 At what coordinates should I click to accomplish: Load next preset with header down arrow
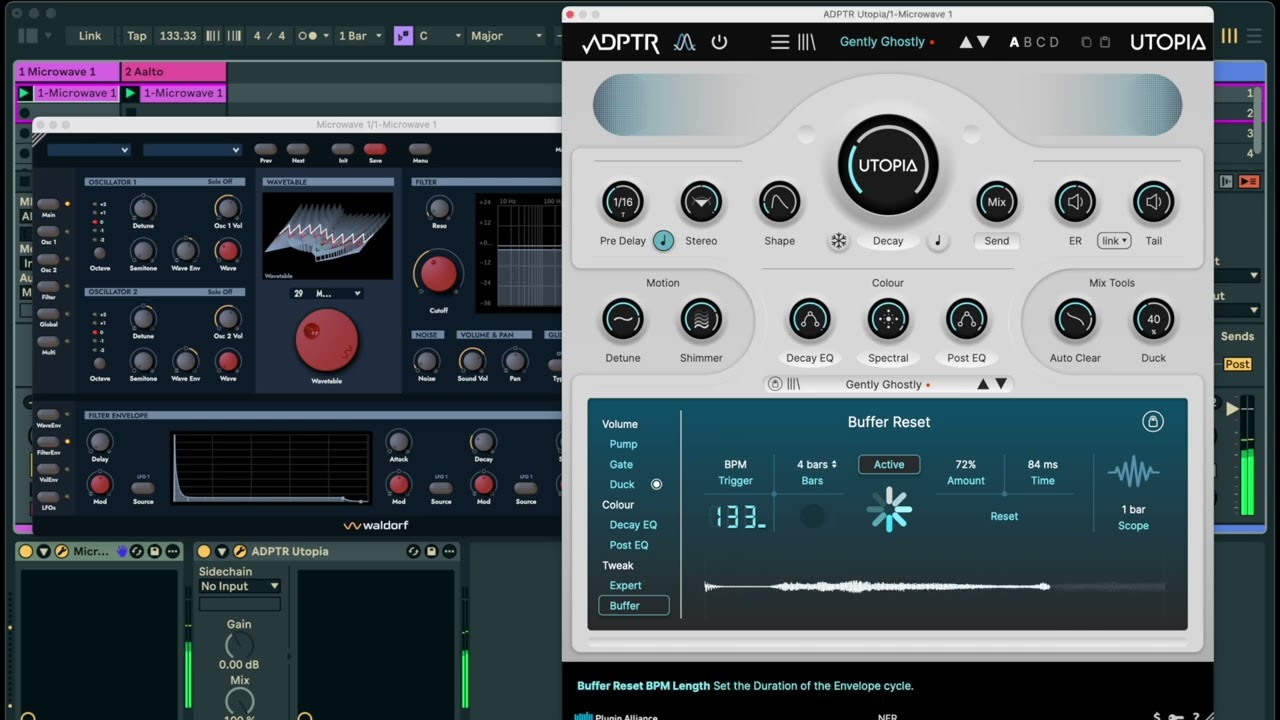pos(983,42)
